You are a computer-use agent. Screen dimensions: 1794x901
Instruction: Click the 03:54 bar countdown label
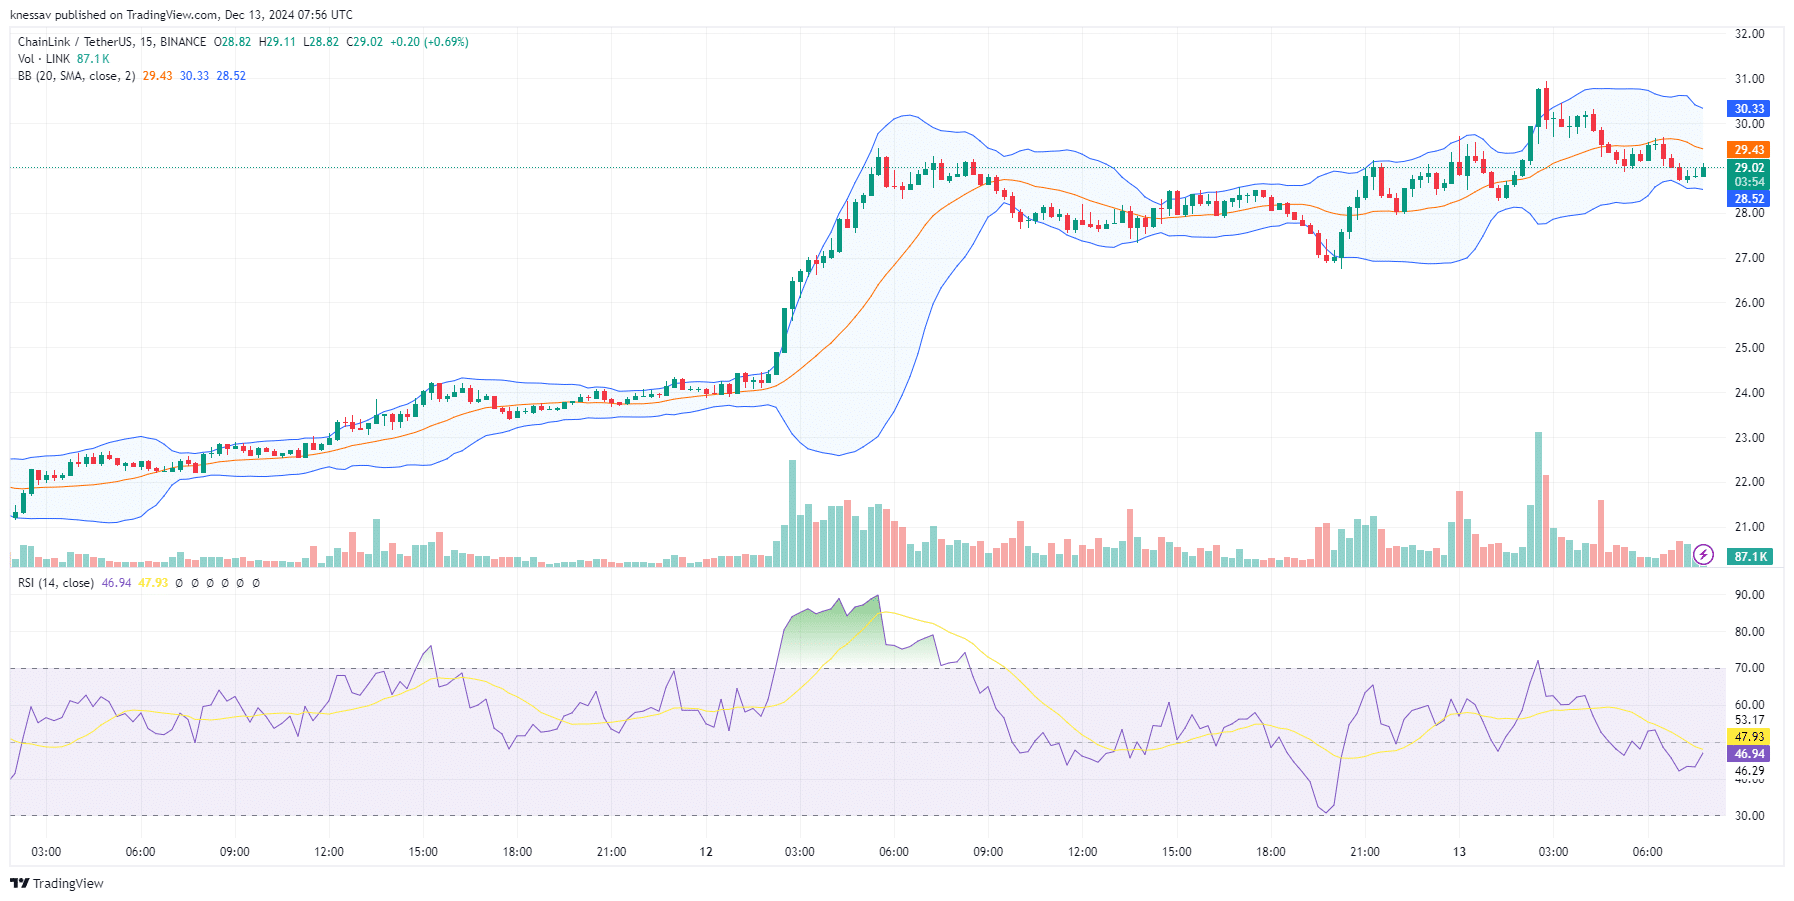click(1749, 182)
